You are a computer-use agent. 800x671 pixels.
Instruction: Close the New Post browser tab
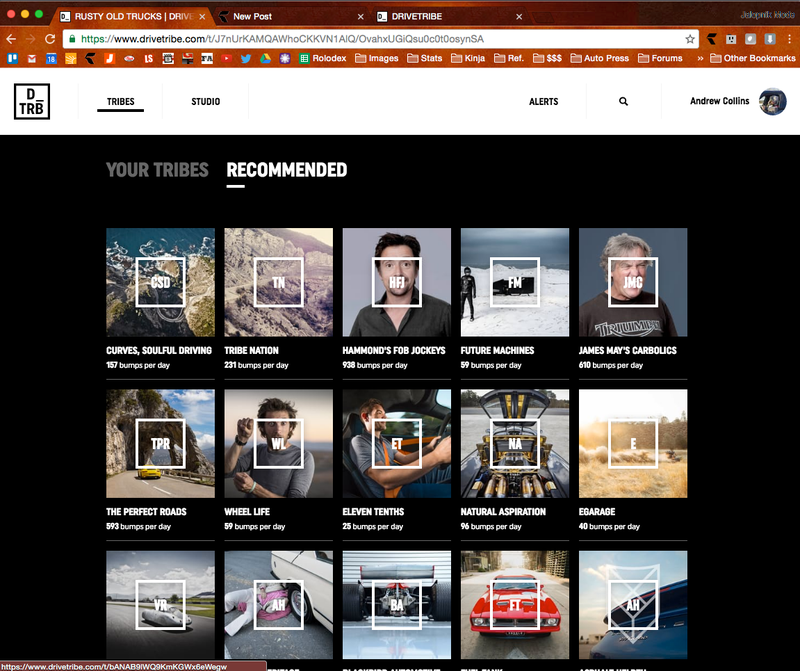361,17
